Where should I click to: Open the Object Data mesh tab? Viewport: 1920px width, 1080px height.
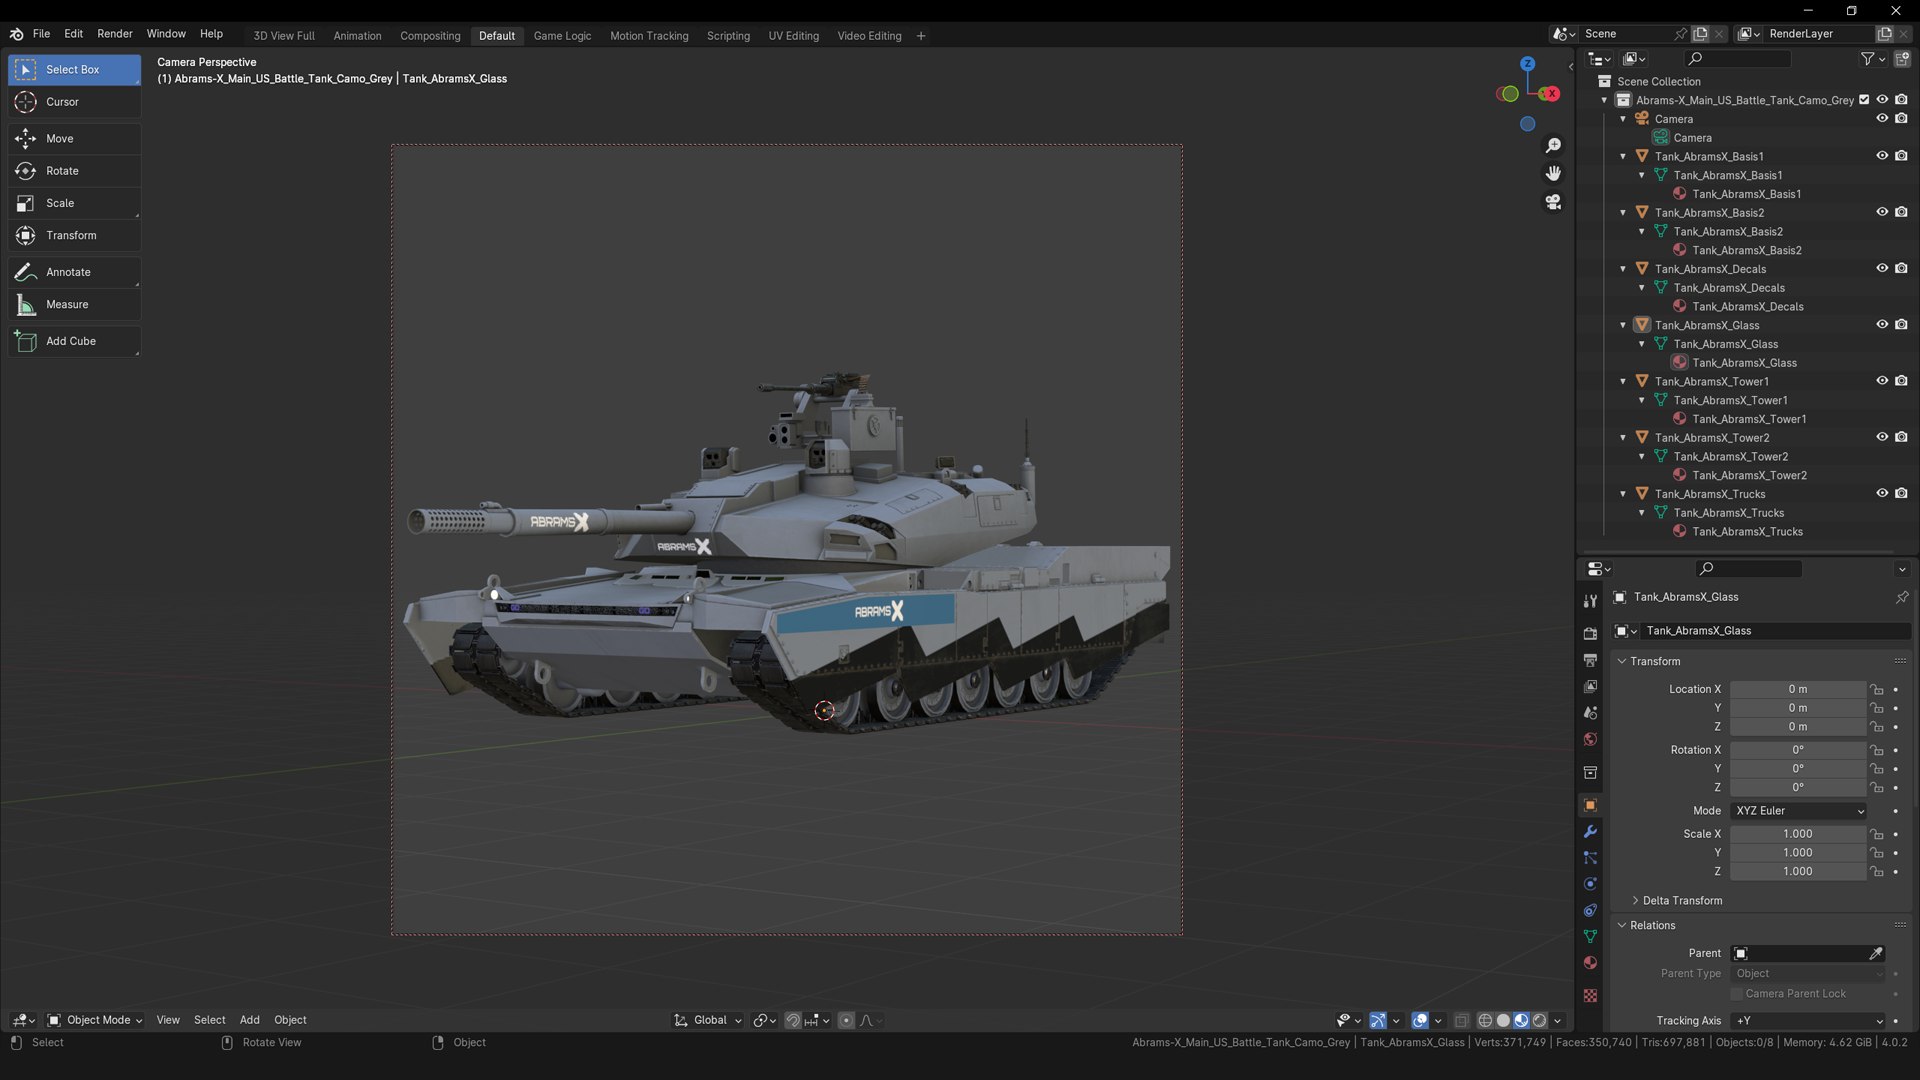(x=1590, y=937)
